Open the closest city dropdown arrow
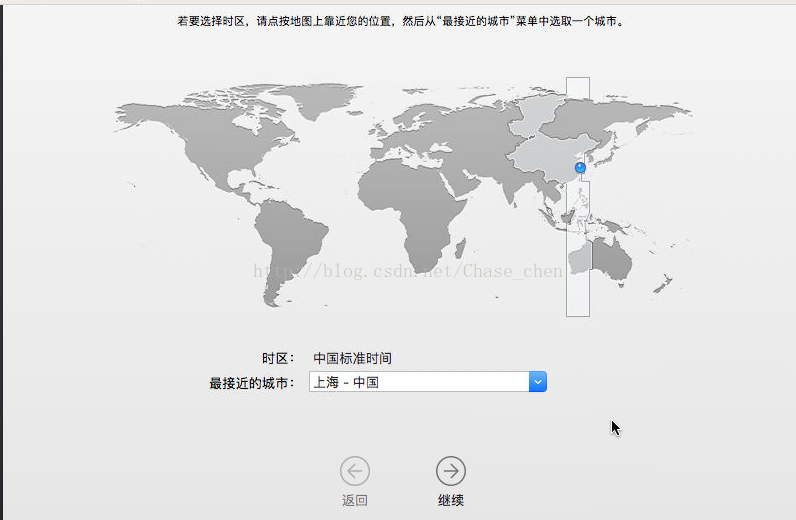The width and height of the screenshot is (796, 520). 538,381
